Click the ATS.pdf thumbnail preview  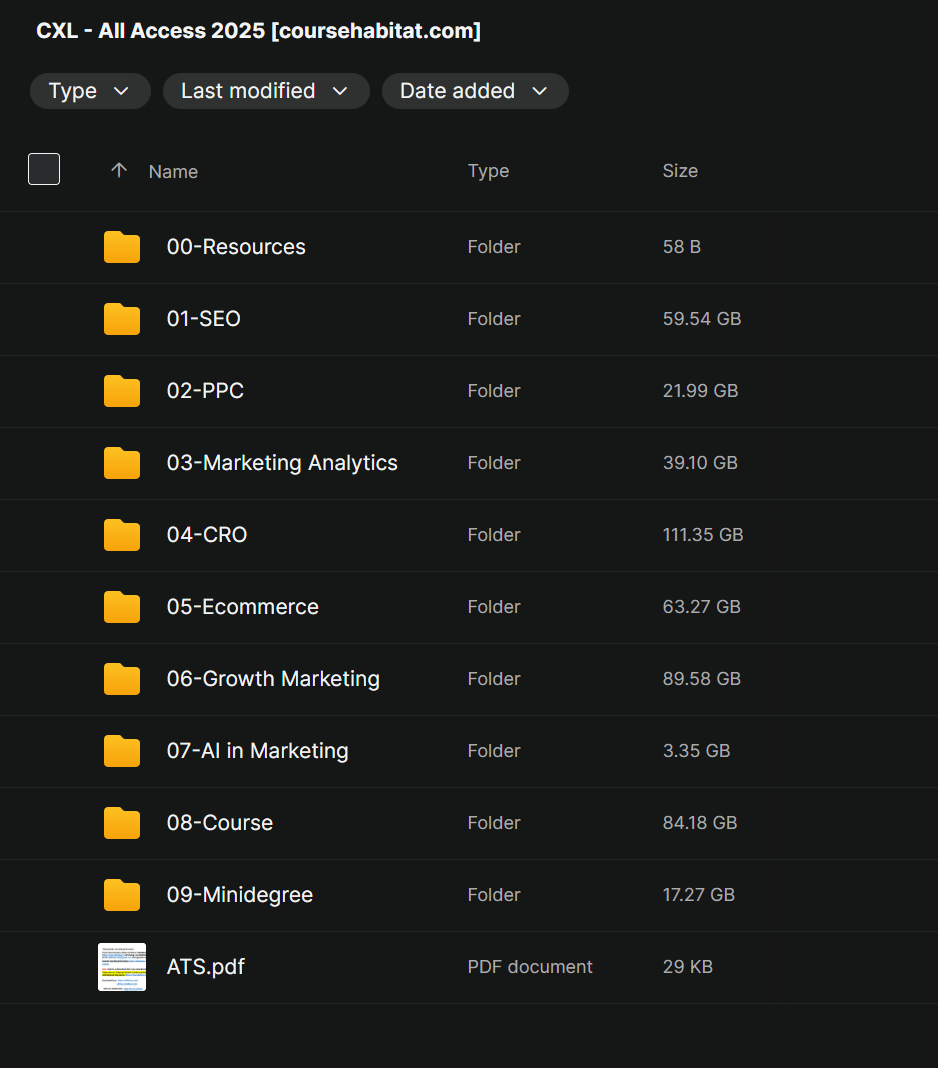(122, 967)
